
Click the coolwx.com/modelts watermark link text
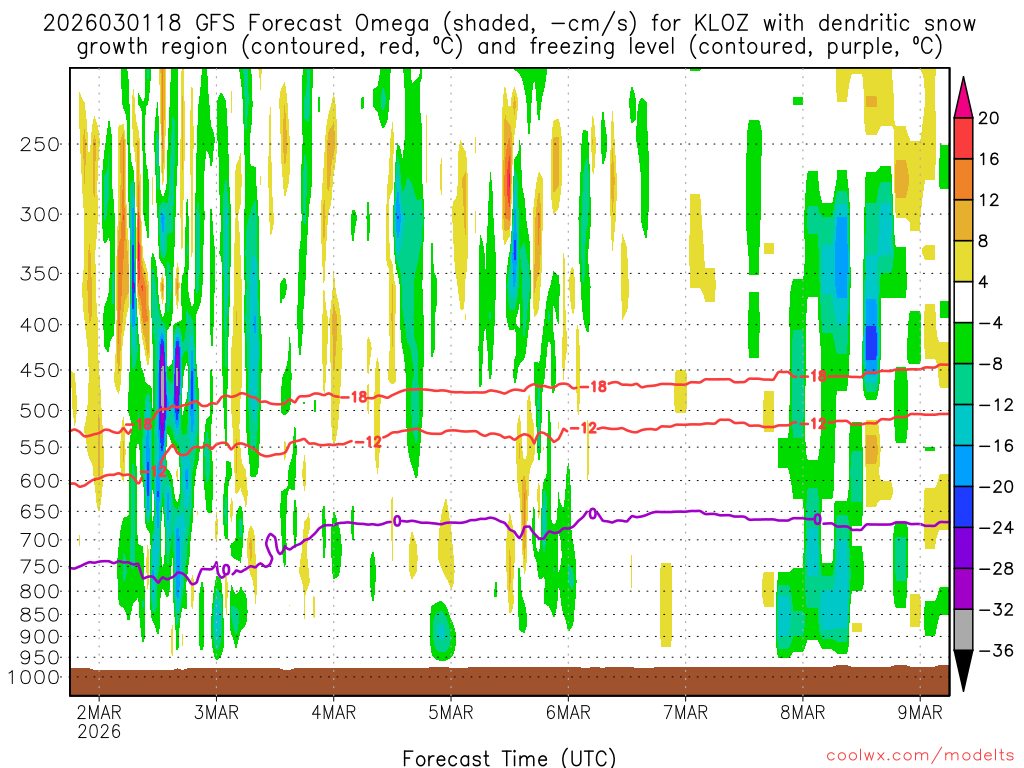coord(920,756)
